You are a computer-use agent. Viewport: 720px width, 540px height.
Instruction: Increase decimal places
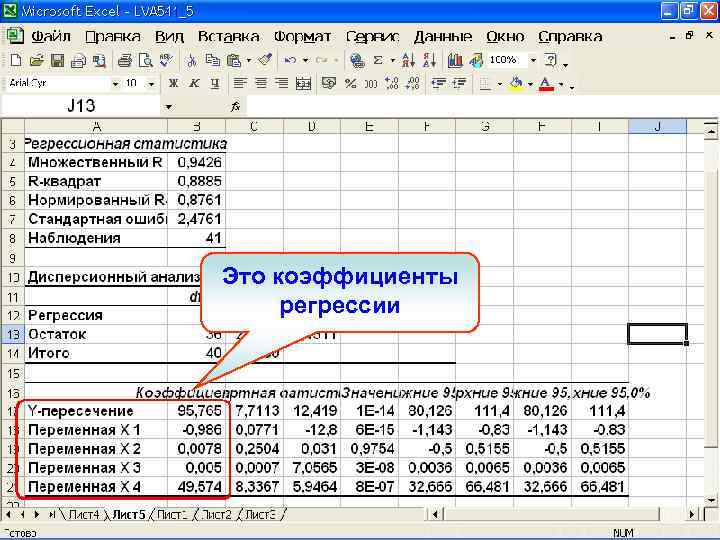coord(392,83)
